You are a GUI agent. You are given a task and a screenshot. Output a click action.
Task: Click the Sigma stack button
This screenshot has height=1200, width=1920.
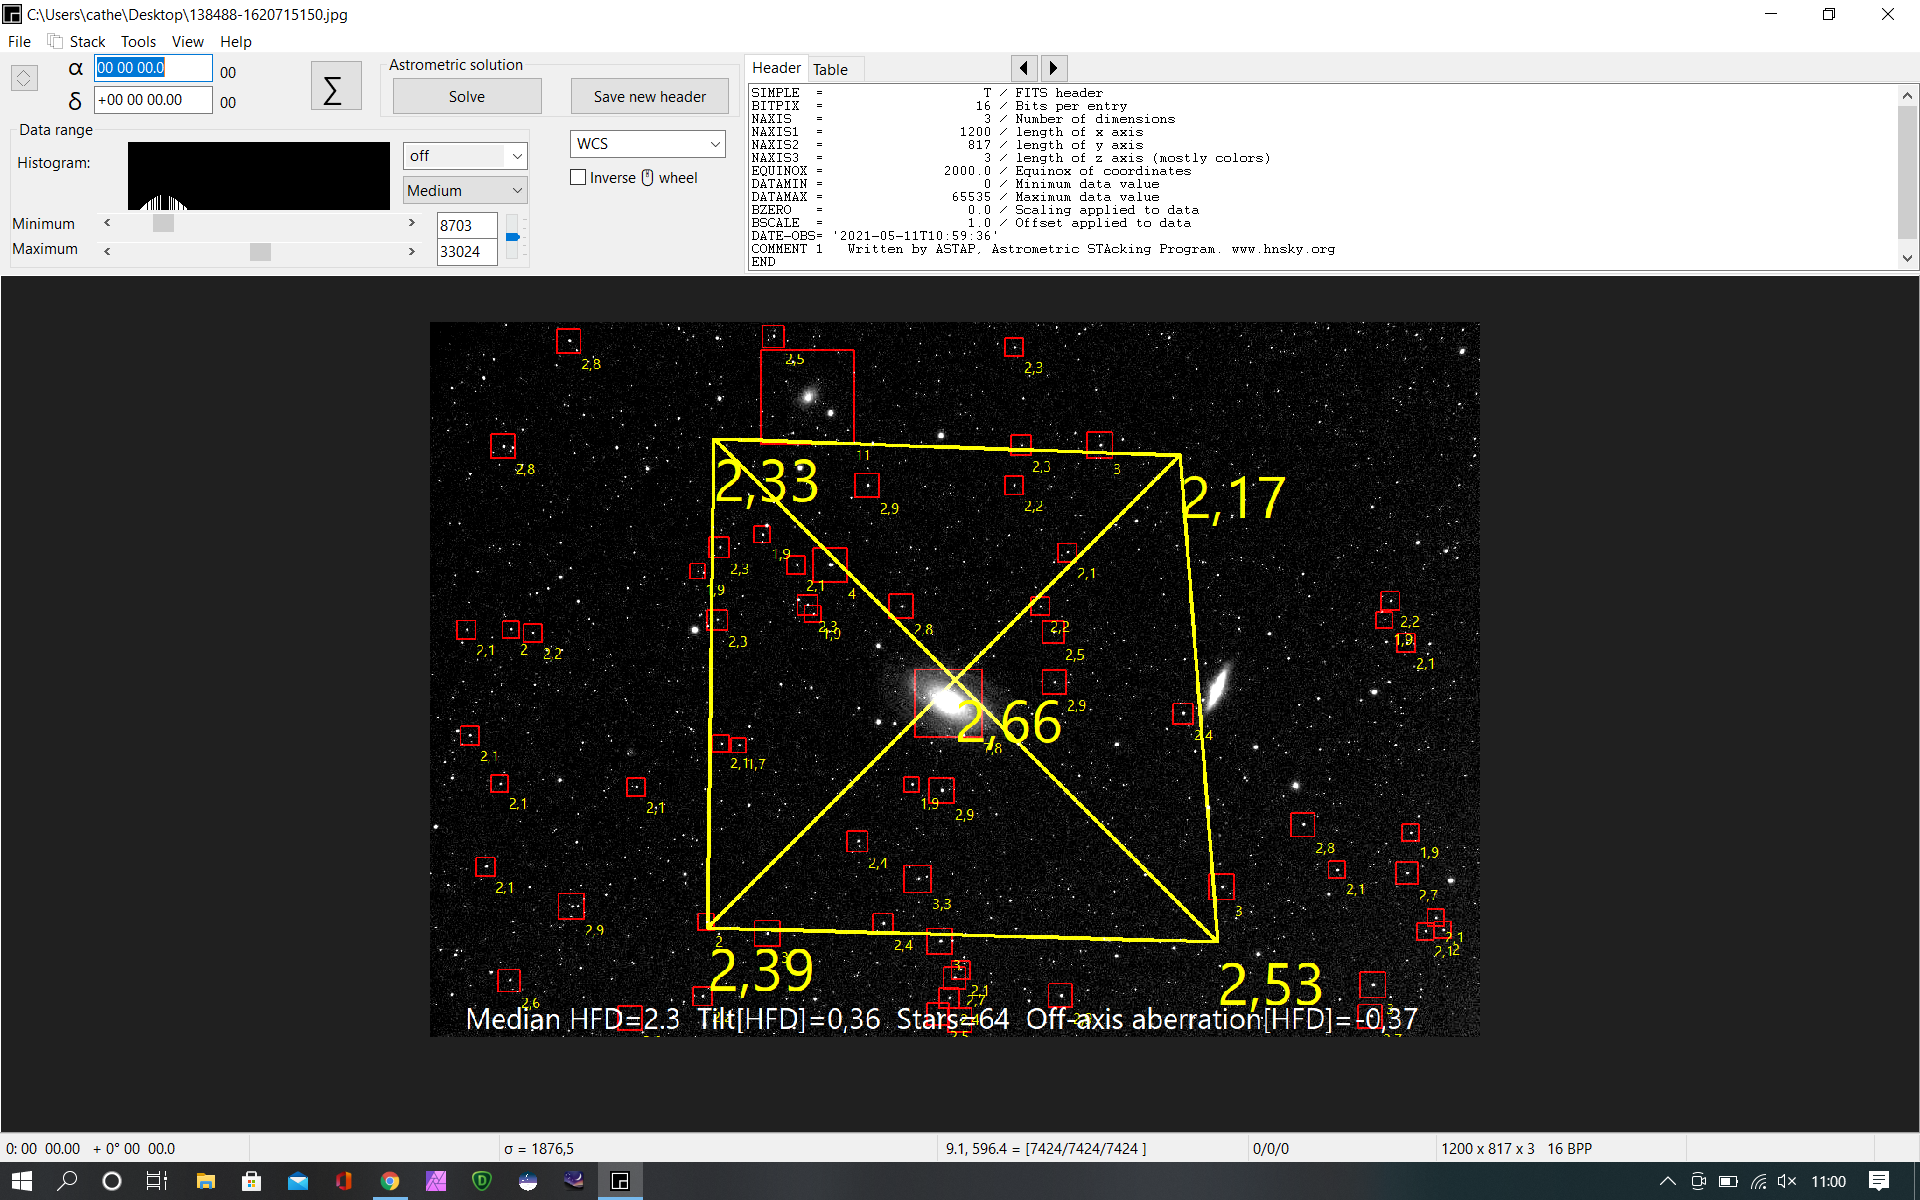(x=335, y=88)
